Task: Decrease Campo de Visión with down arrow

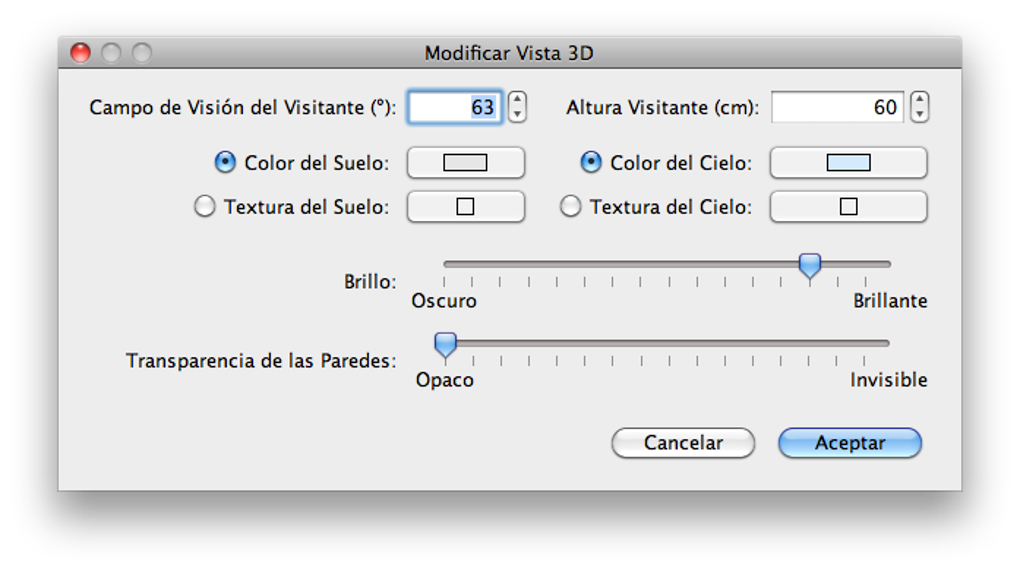Action: pyautogui.click(x=517, y=114)
